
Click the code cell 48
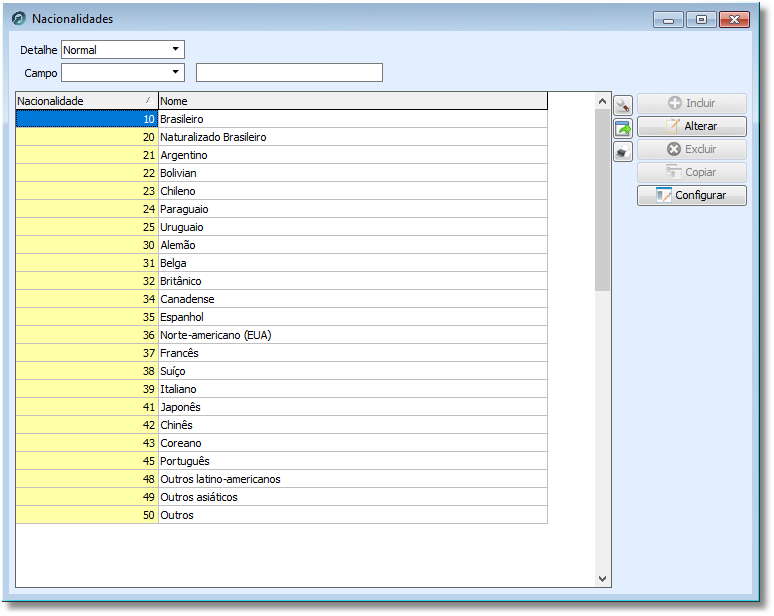(x=87, y=479)
